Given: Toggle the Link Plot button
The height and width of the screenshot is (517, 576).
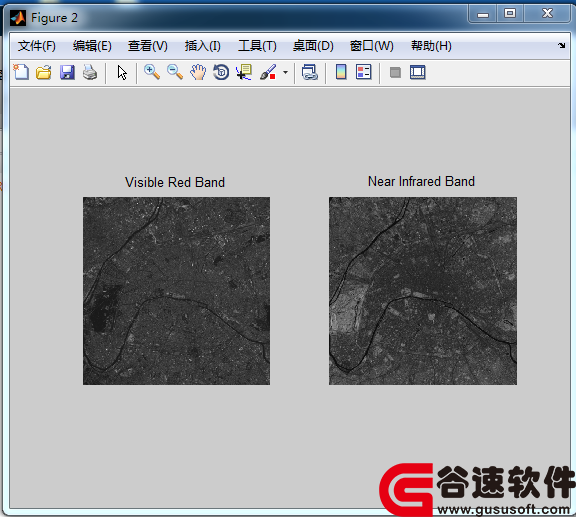Looking at the screenshot, I should pos(310,72).
